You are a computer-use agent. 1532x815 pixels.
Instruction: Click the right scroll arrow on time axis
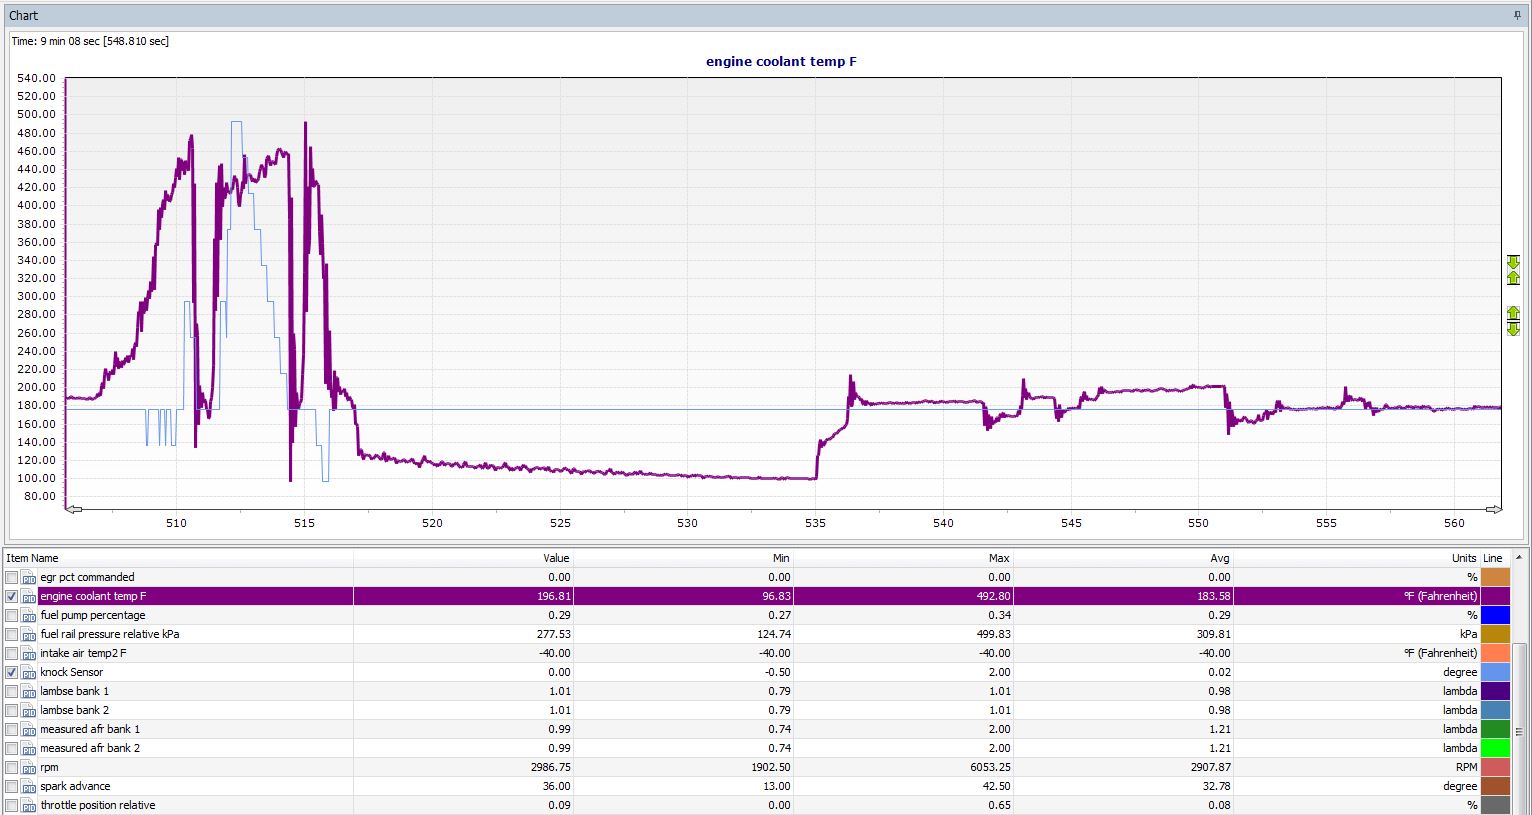pyautogui.click(x=1493, y=509)
